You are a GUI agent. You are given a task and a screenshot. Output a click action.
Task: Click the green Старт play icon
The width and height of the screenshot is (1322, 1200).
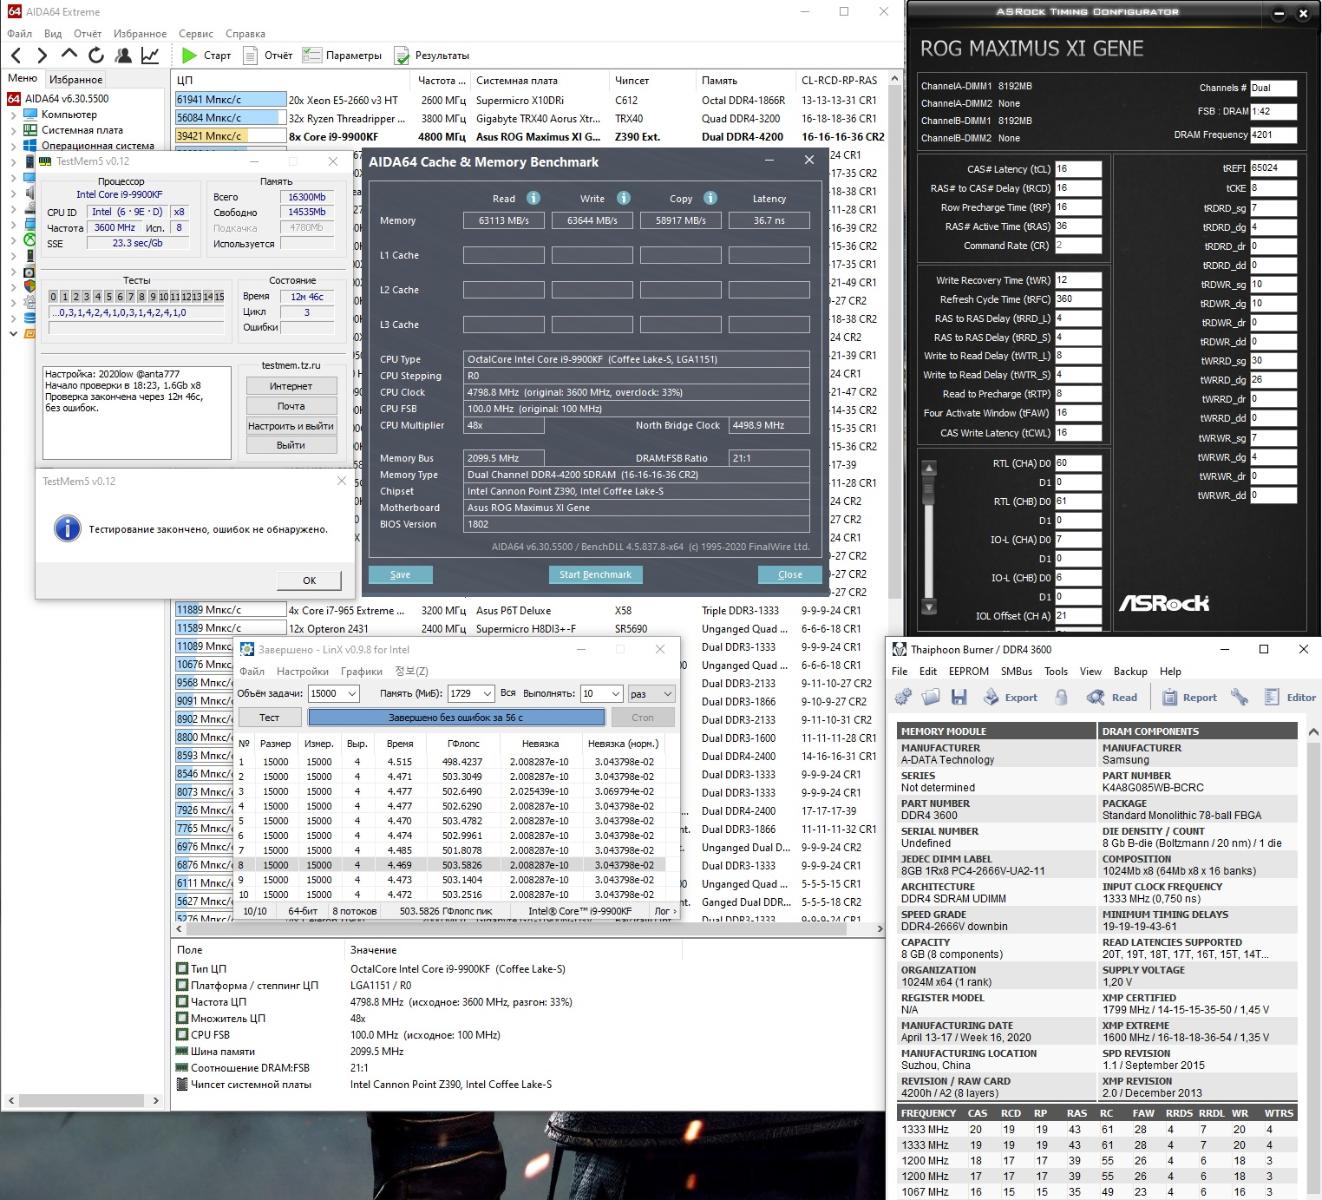(190, 56)
